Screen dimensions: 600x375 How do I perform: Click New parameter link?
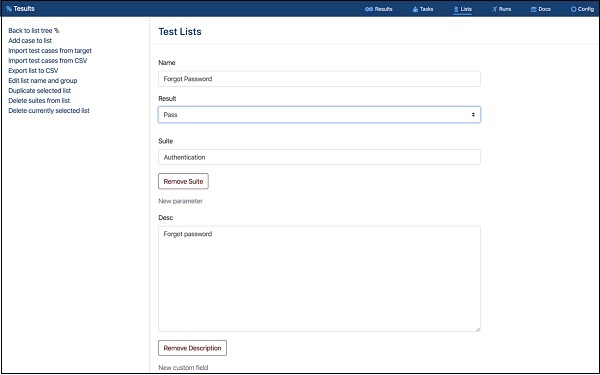pos(180,201)
